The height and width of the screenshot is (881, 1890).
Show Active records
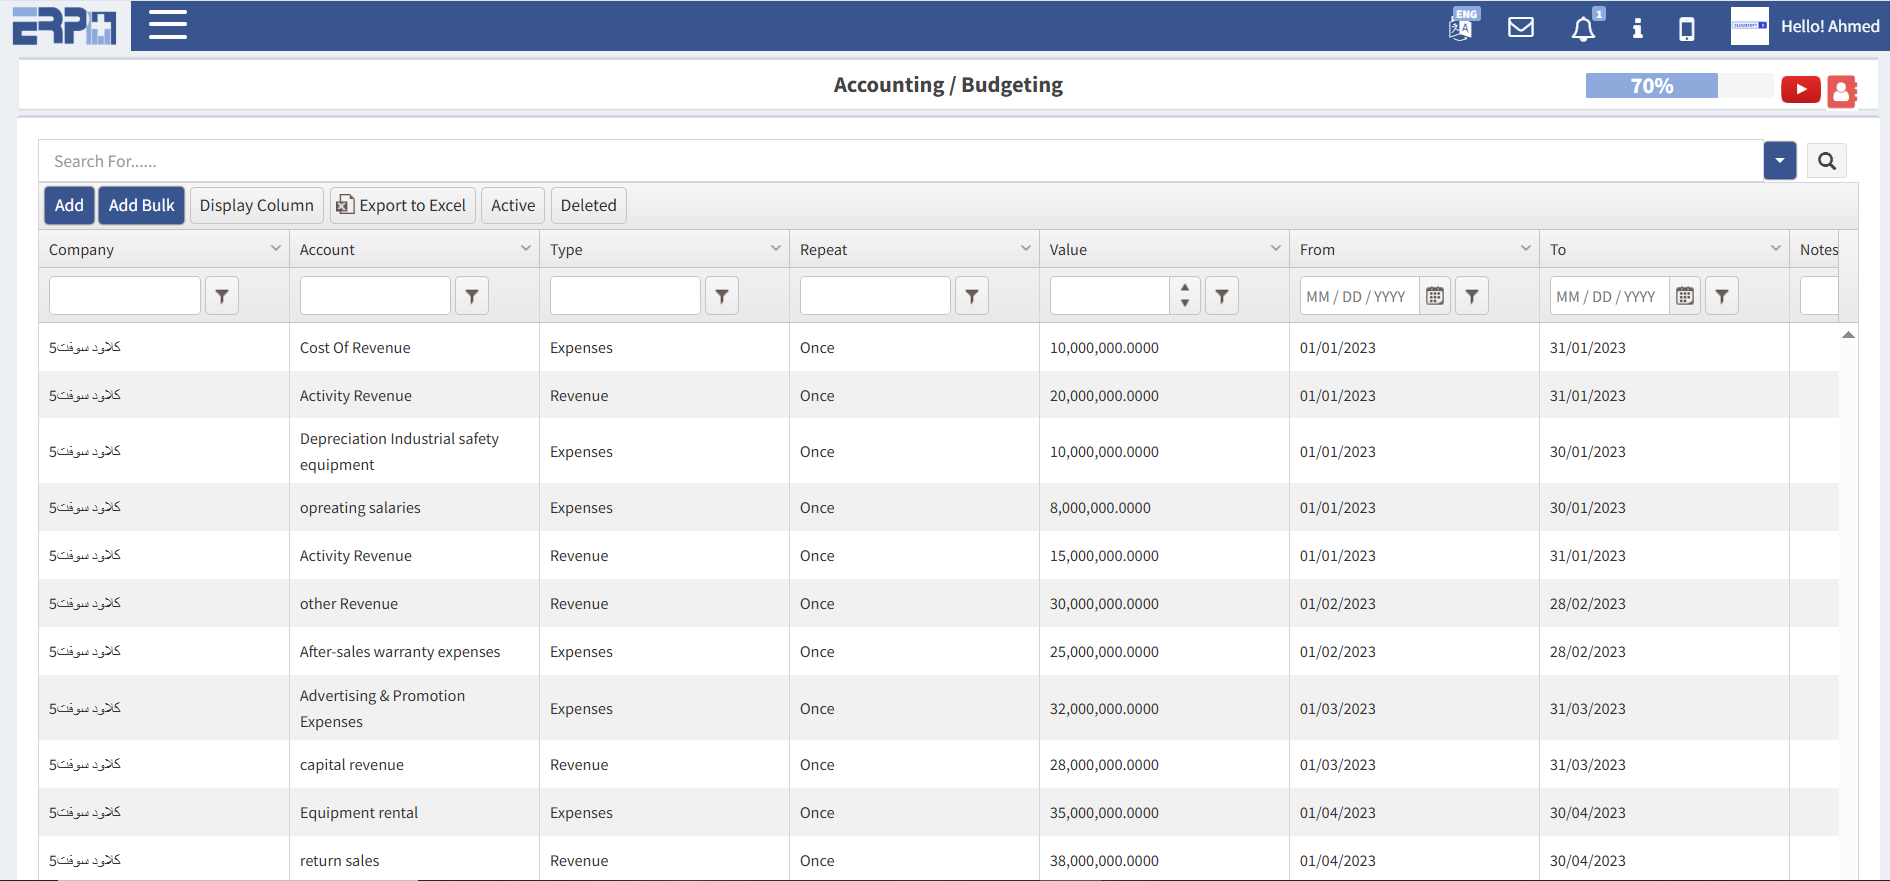(x=512, y=205)
